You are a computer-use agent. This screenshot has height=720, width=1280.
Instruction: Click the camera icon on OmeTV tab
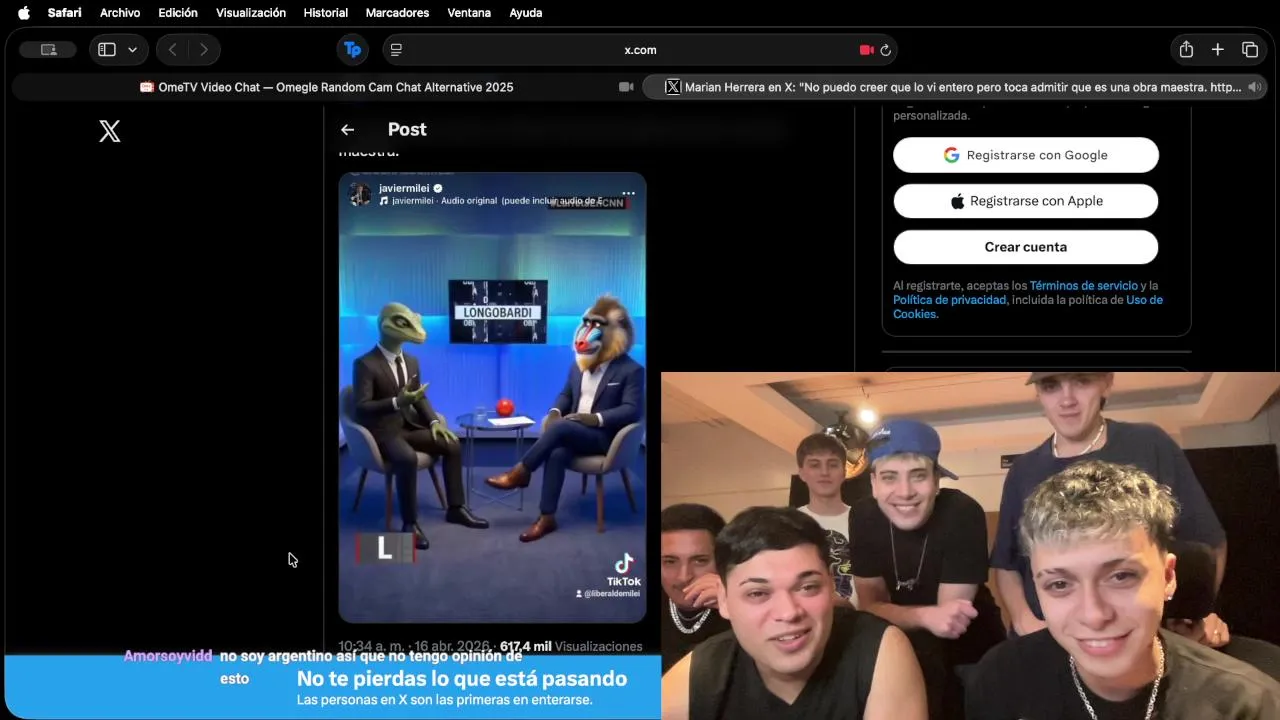tap(626, 87)
